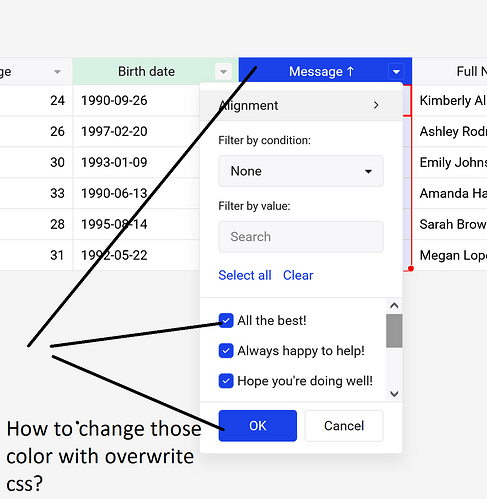487x499 pixels.
Task: Toggle the "Always happy to help!" checkbox
Action: click(226, 351)
